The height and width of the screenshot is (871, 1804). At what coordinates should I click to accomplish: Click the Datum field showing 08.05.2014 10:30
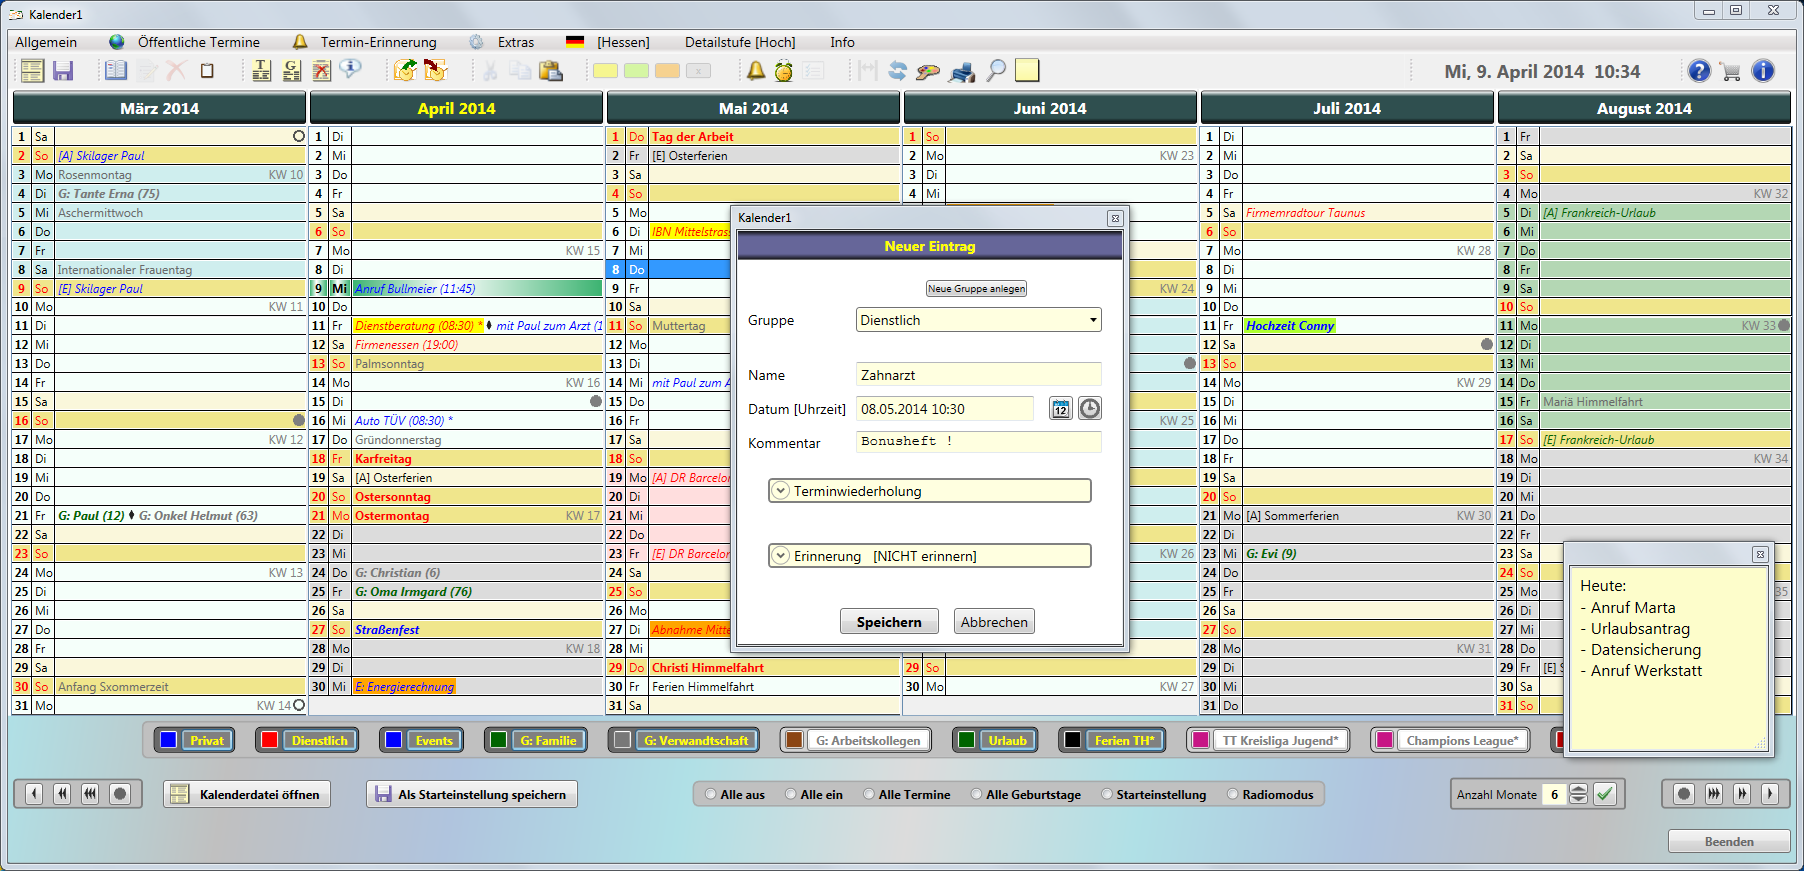[x=945, y=408]
